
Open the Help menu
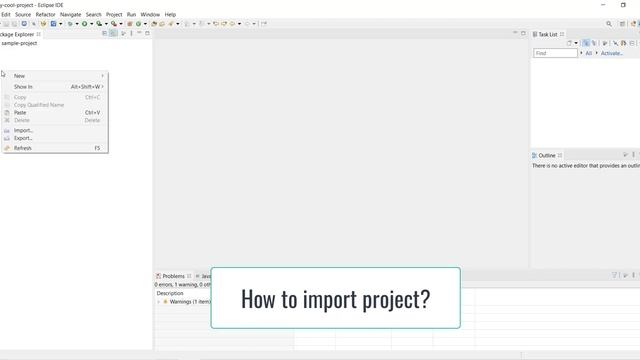coord(170,14)
